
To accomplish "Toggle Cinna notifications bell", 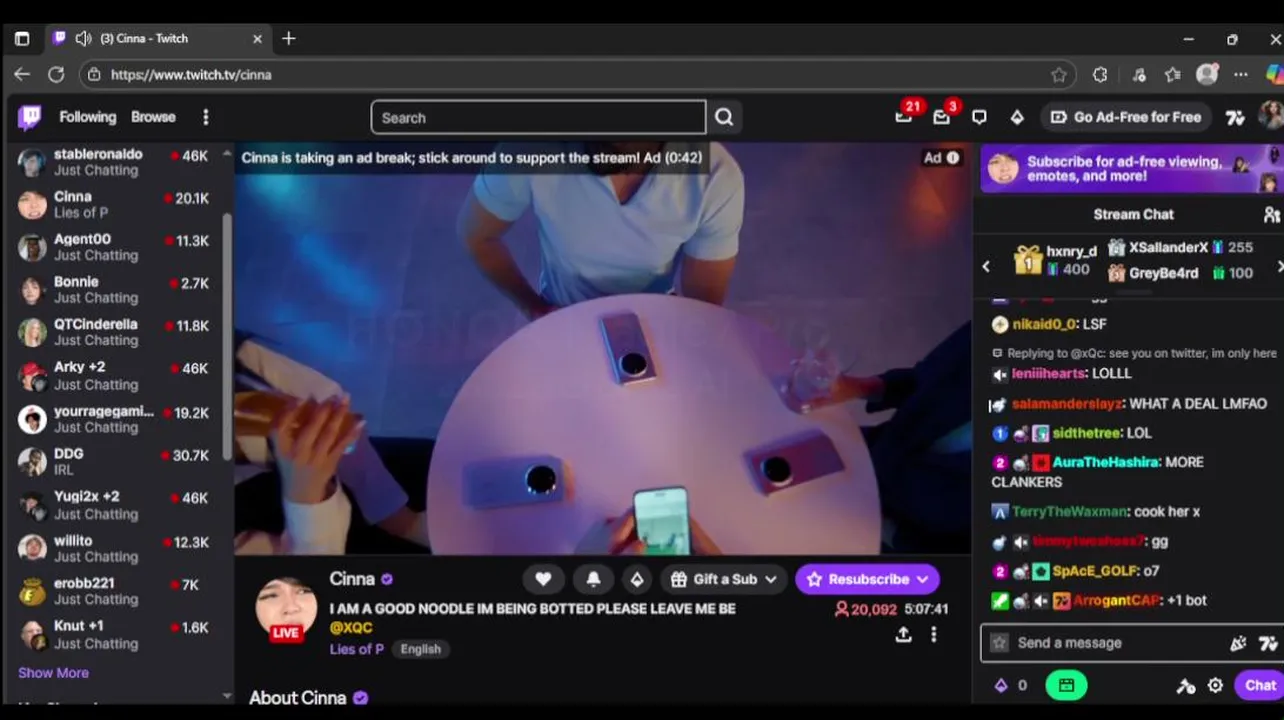I will [x=593, y=579].
